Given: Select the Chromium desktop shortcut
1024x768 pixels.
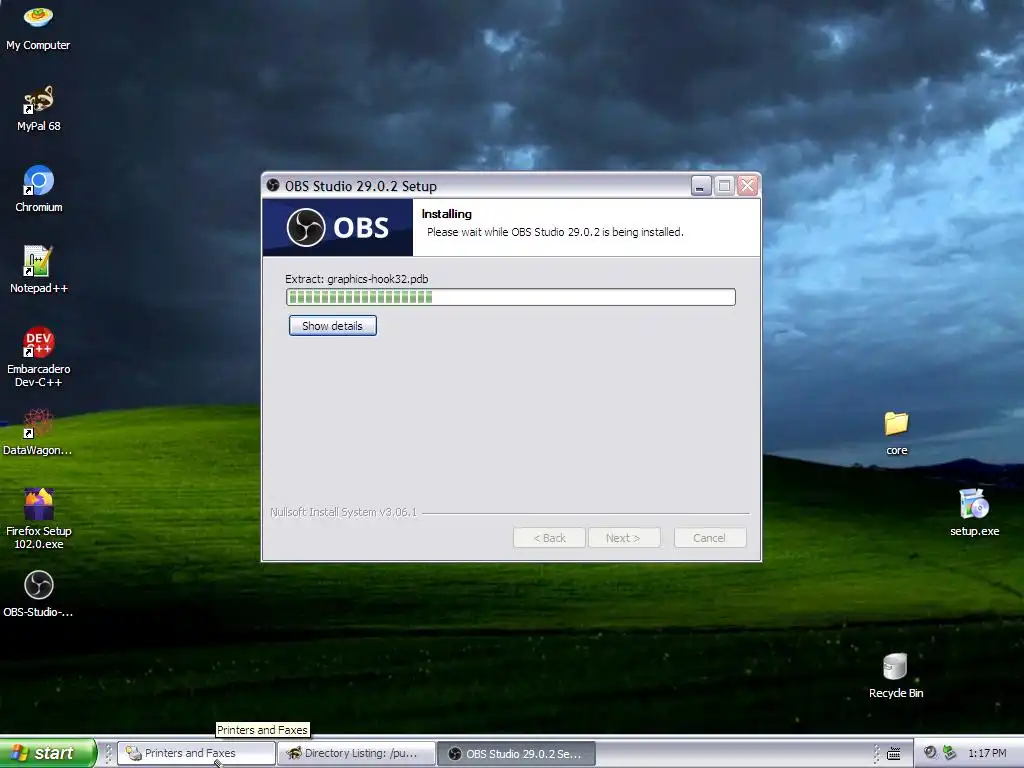Looking at the screenshot, I should (x=38, y=189).
